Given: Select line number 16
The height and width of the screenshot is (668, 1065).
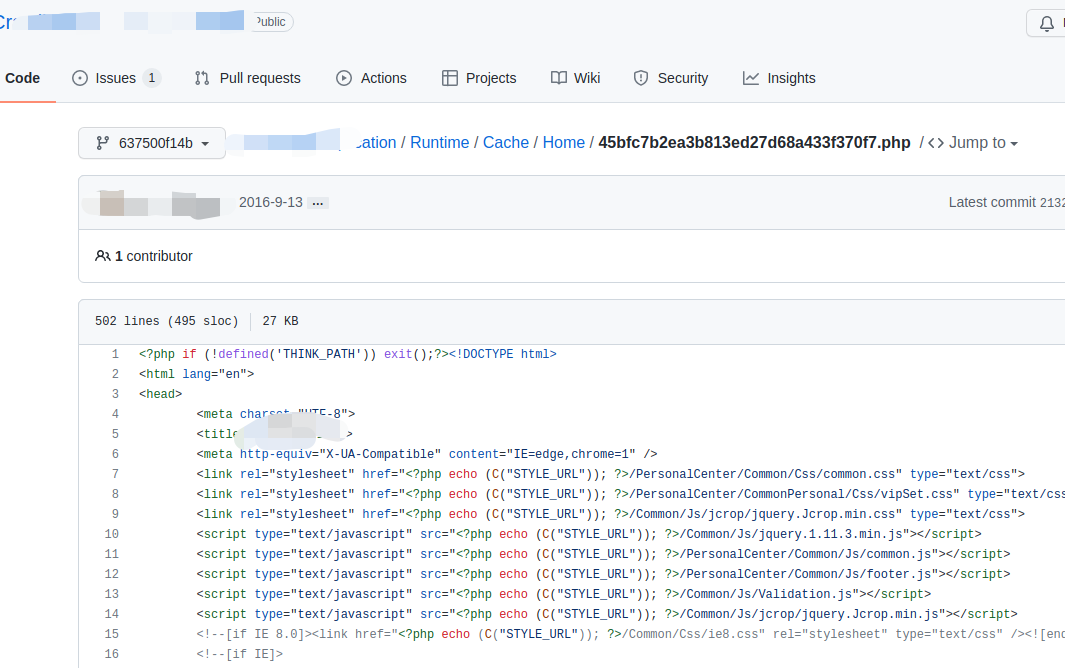Looking at the screenshot, I should [x=111, y=654].
